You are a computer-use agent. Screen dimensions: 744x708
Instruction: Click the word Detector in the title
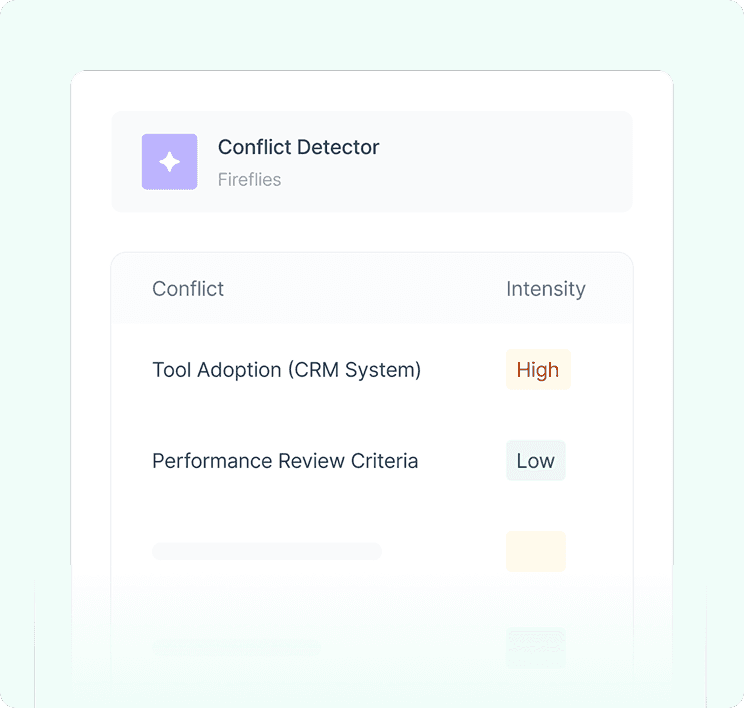pyautogui.click(x=338, y=147)
